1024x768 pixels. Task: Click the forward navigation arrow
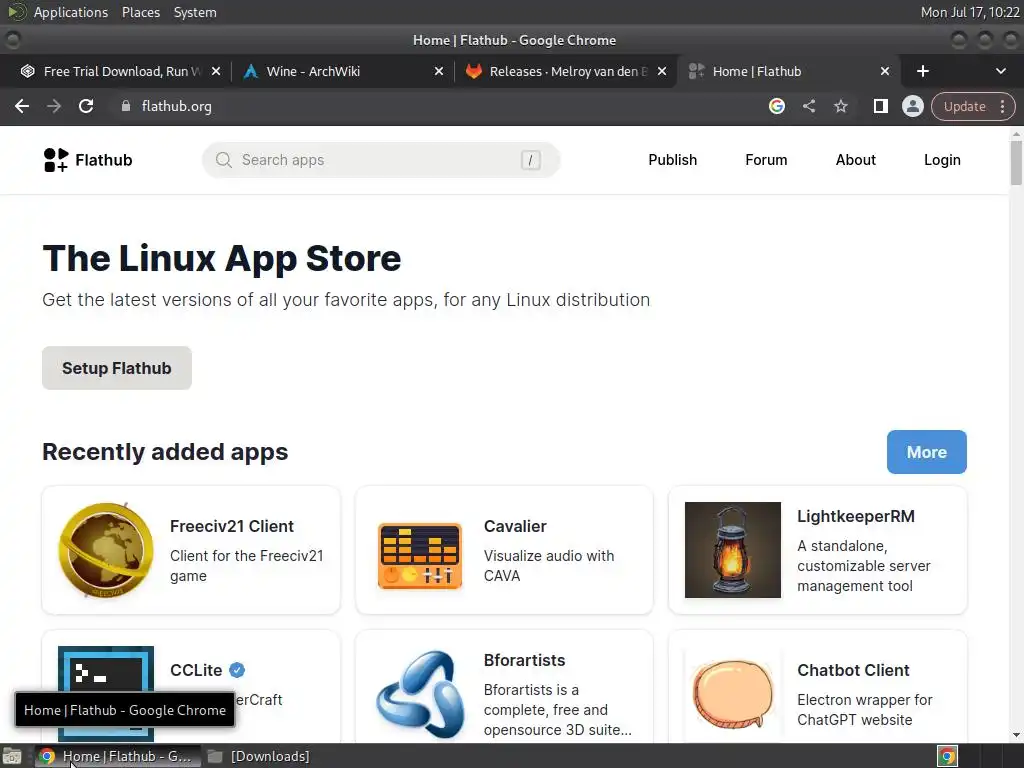[x=54, y=106]
